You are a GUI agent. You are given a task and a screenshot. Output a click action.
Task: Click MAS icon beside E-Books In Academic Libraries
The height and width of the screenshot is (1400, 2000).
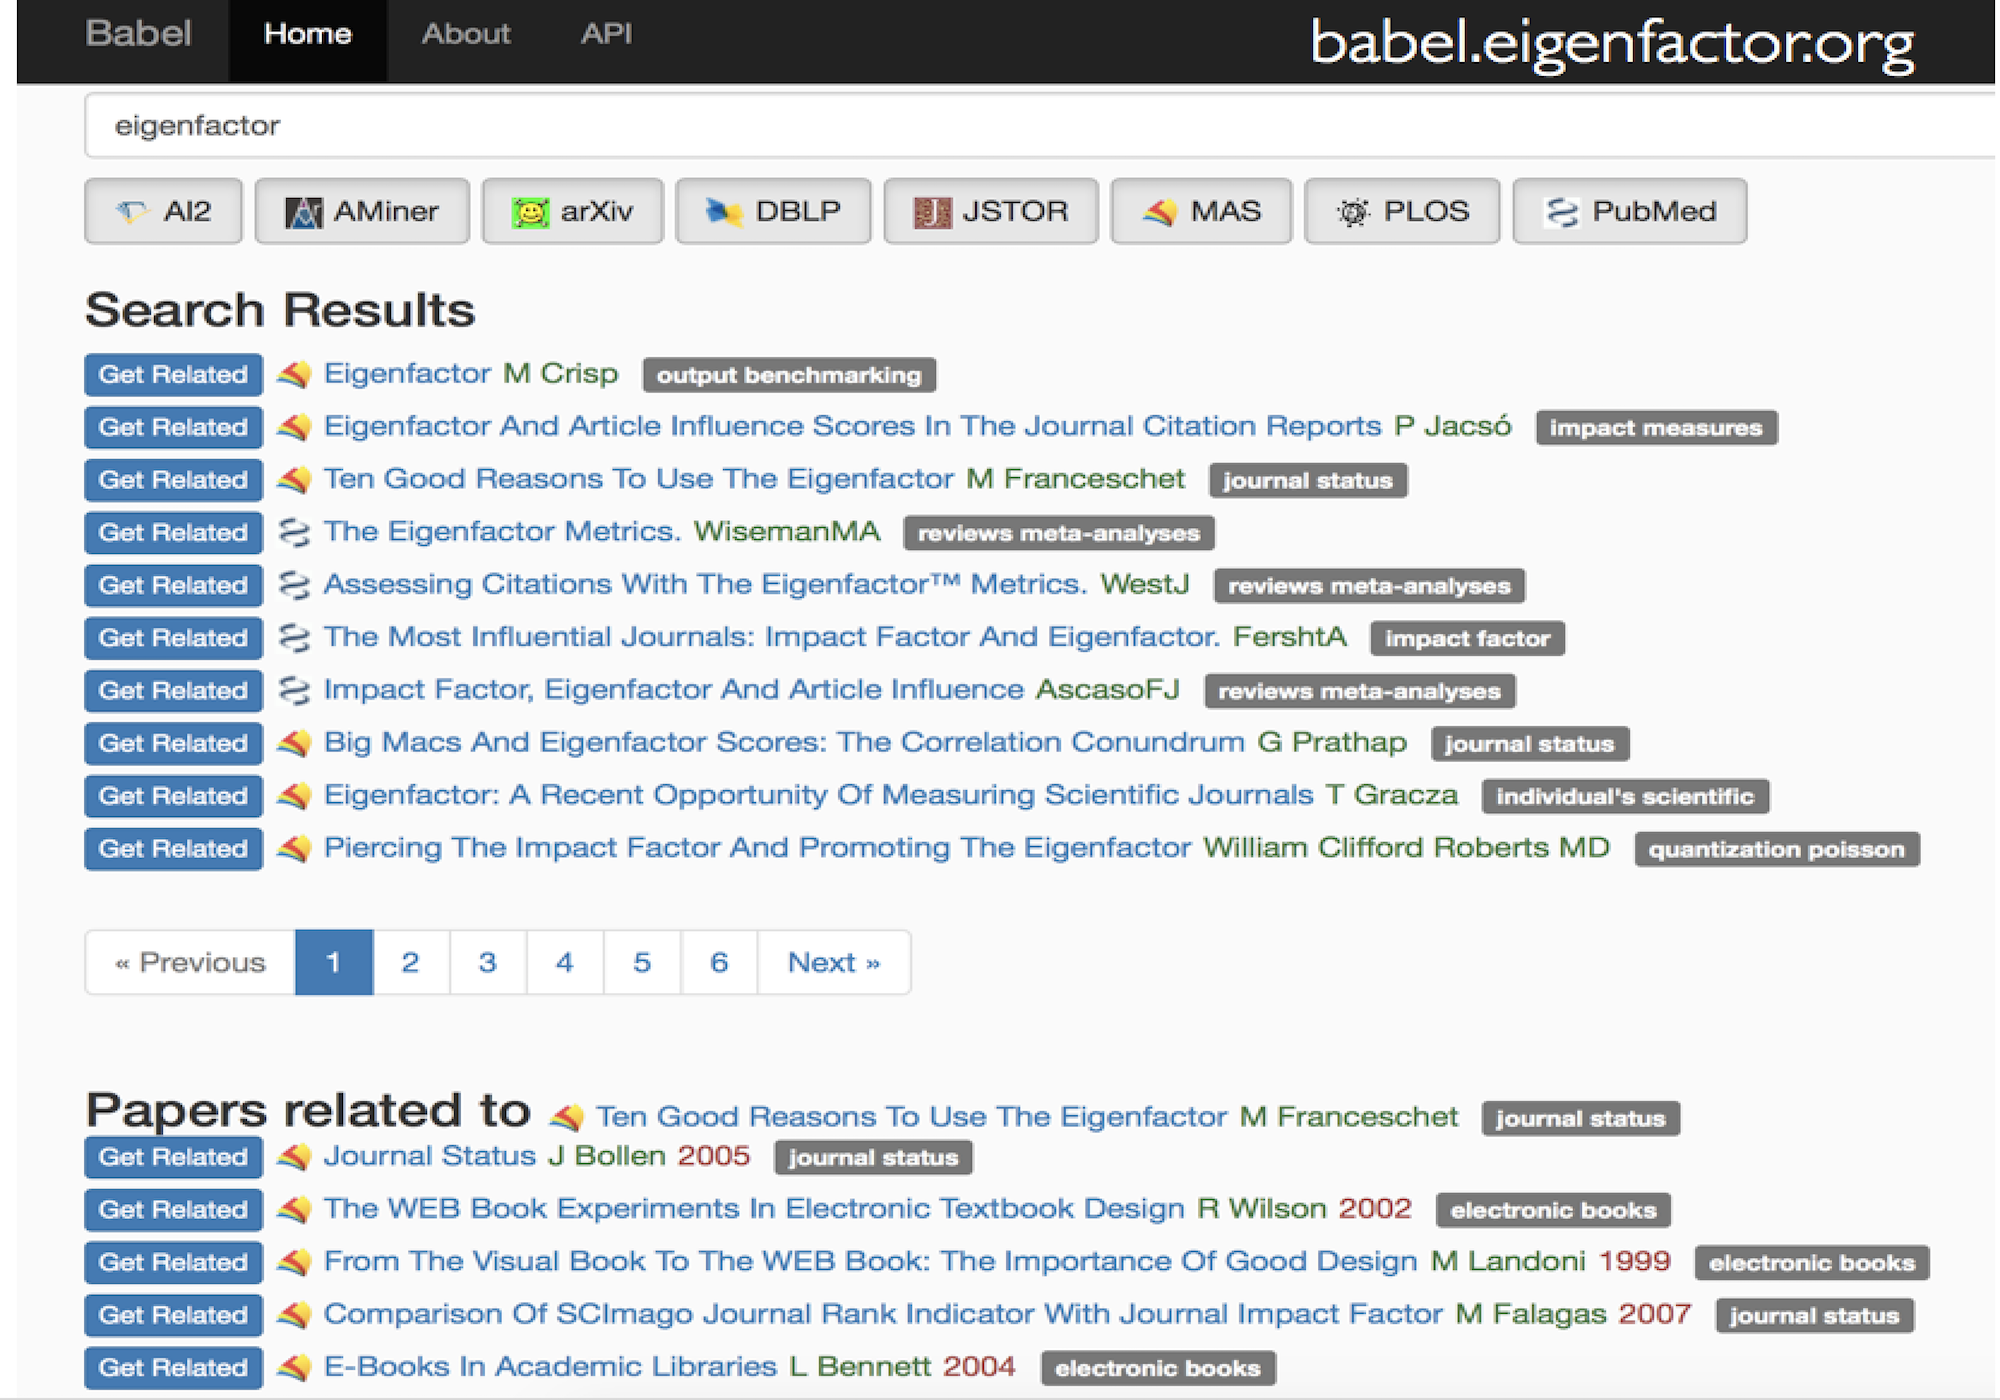click(294, 1368)
